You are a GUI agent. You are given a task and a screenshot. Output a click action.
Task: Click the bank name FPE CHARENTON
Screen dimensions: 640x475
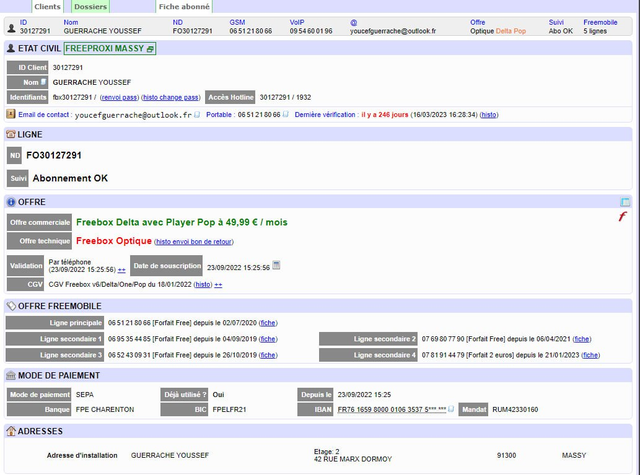tap(105, 409)
